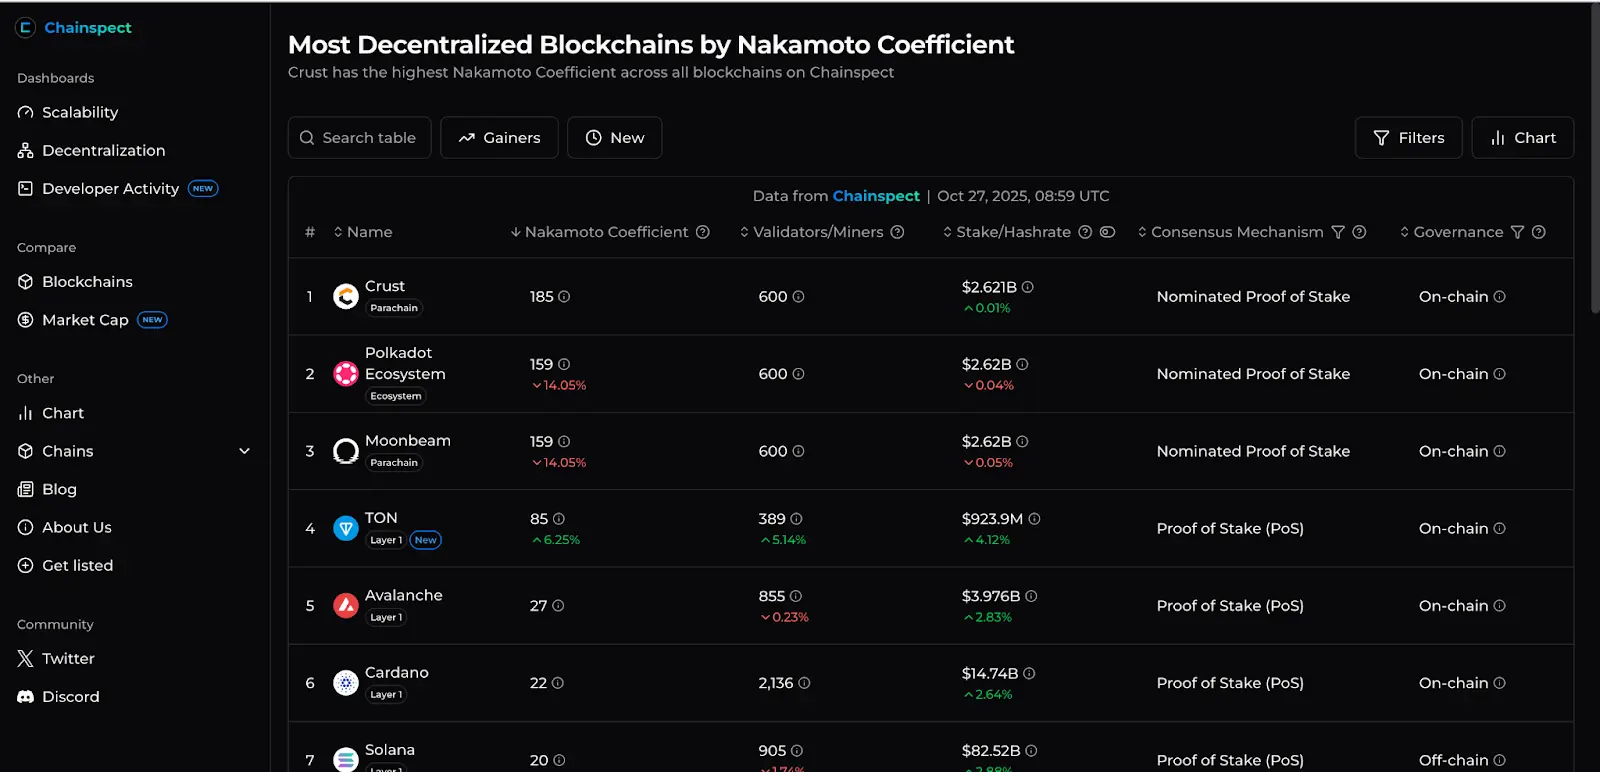Click info icon beside Nakamoto Coefficient header
This screenshot has height=772, width=1600.
point(703,232)
